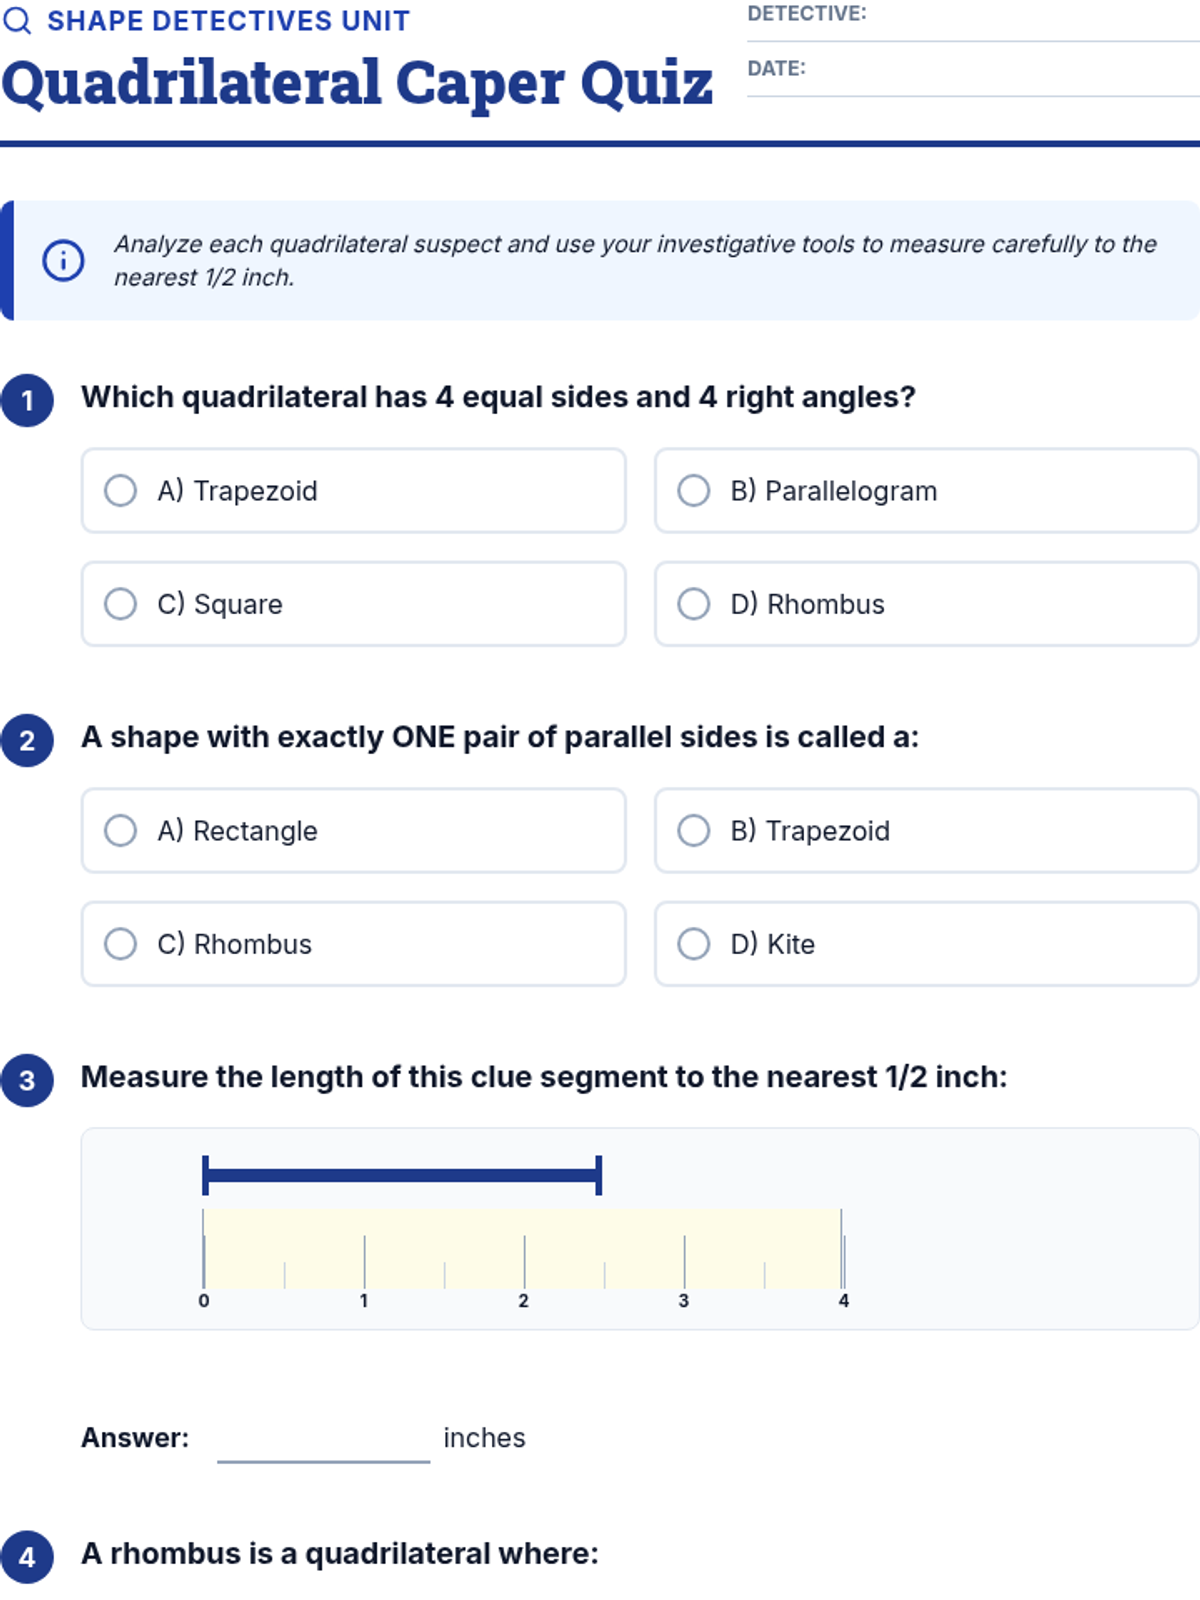Viewport: 1200px width, 1600px height.
Task: Click the info circle icon
Action: 63,261
